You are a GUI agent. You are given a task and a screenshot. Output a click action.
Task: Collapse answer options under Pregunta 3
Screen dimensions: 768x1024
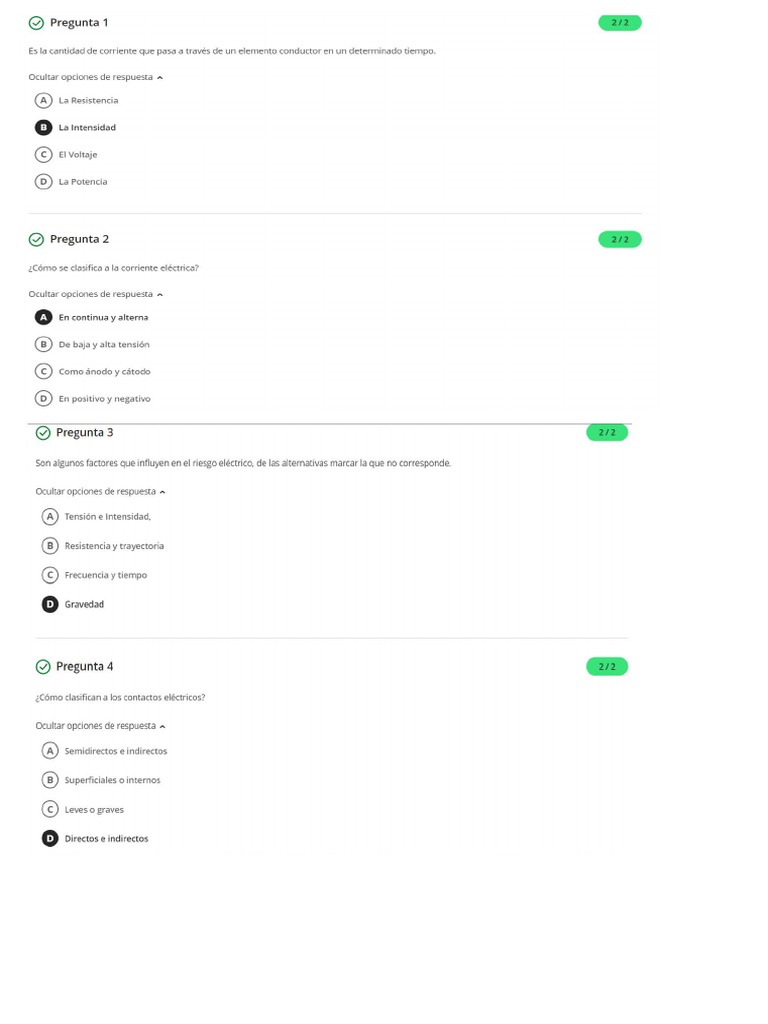[x=100, y=492]
